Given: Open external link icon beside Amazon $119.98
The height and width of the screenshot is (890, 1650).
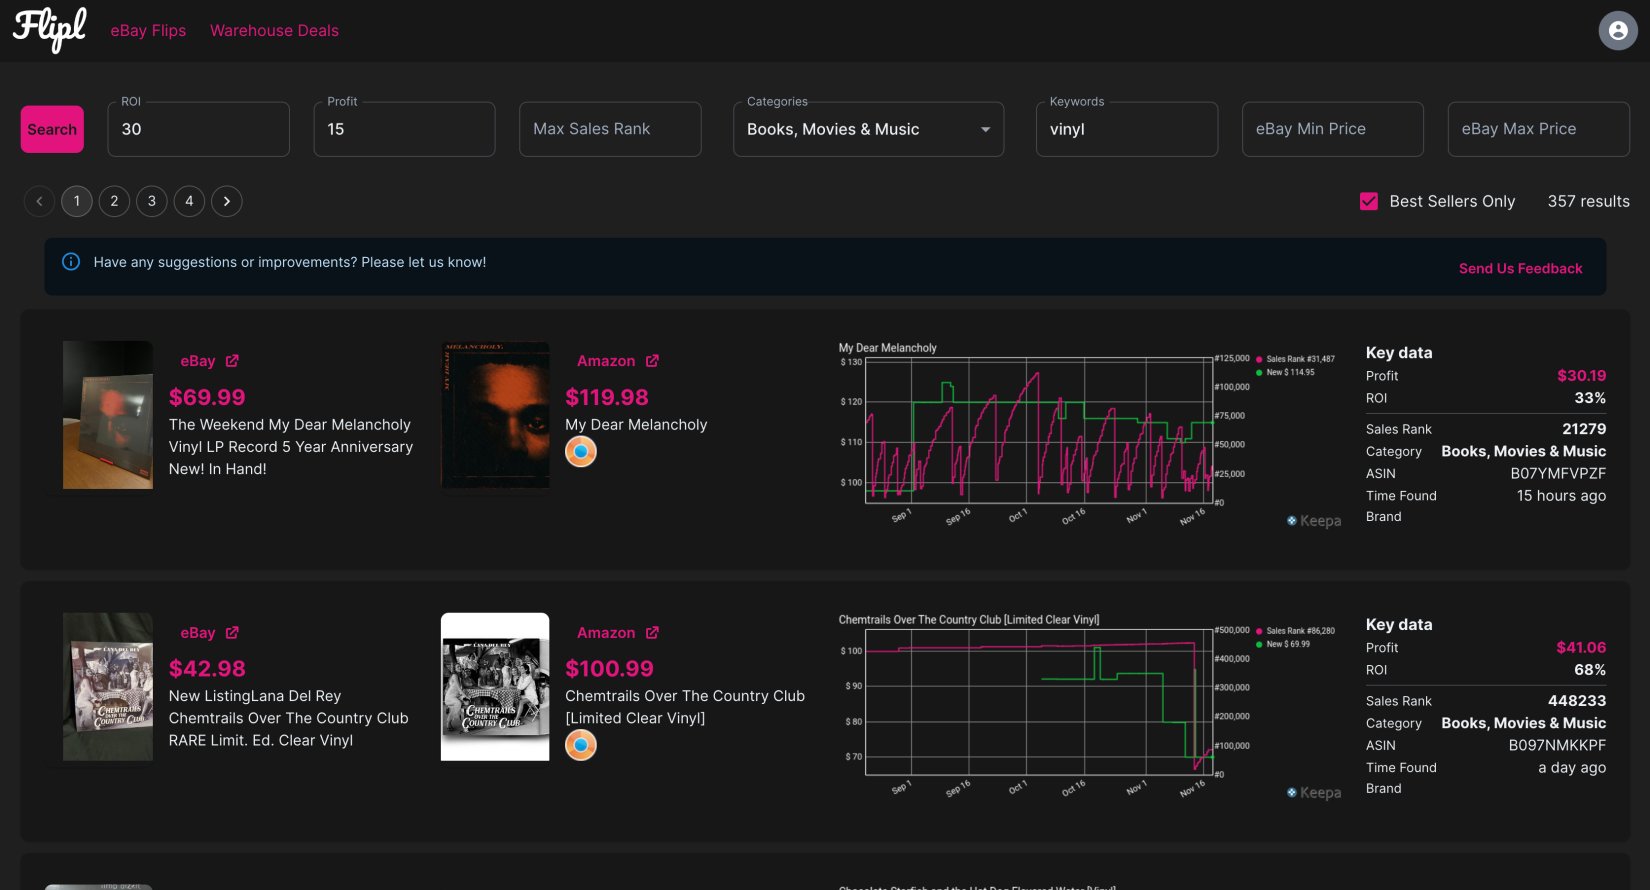Looking at the screenshot, I should click(652, 361).
